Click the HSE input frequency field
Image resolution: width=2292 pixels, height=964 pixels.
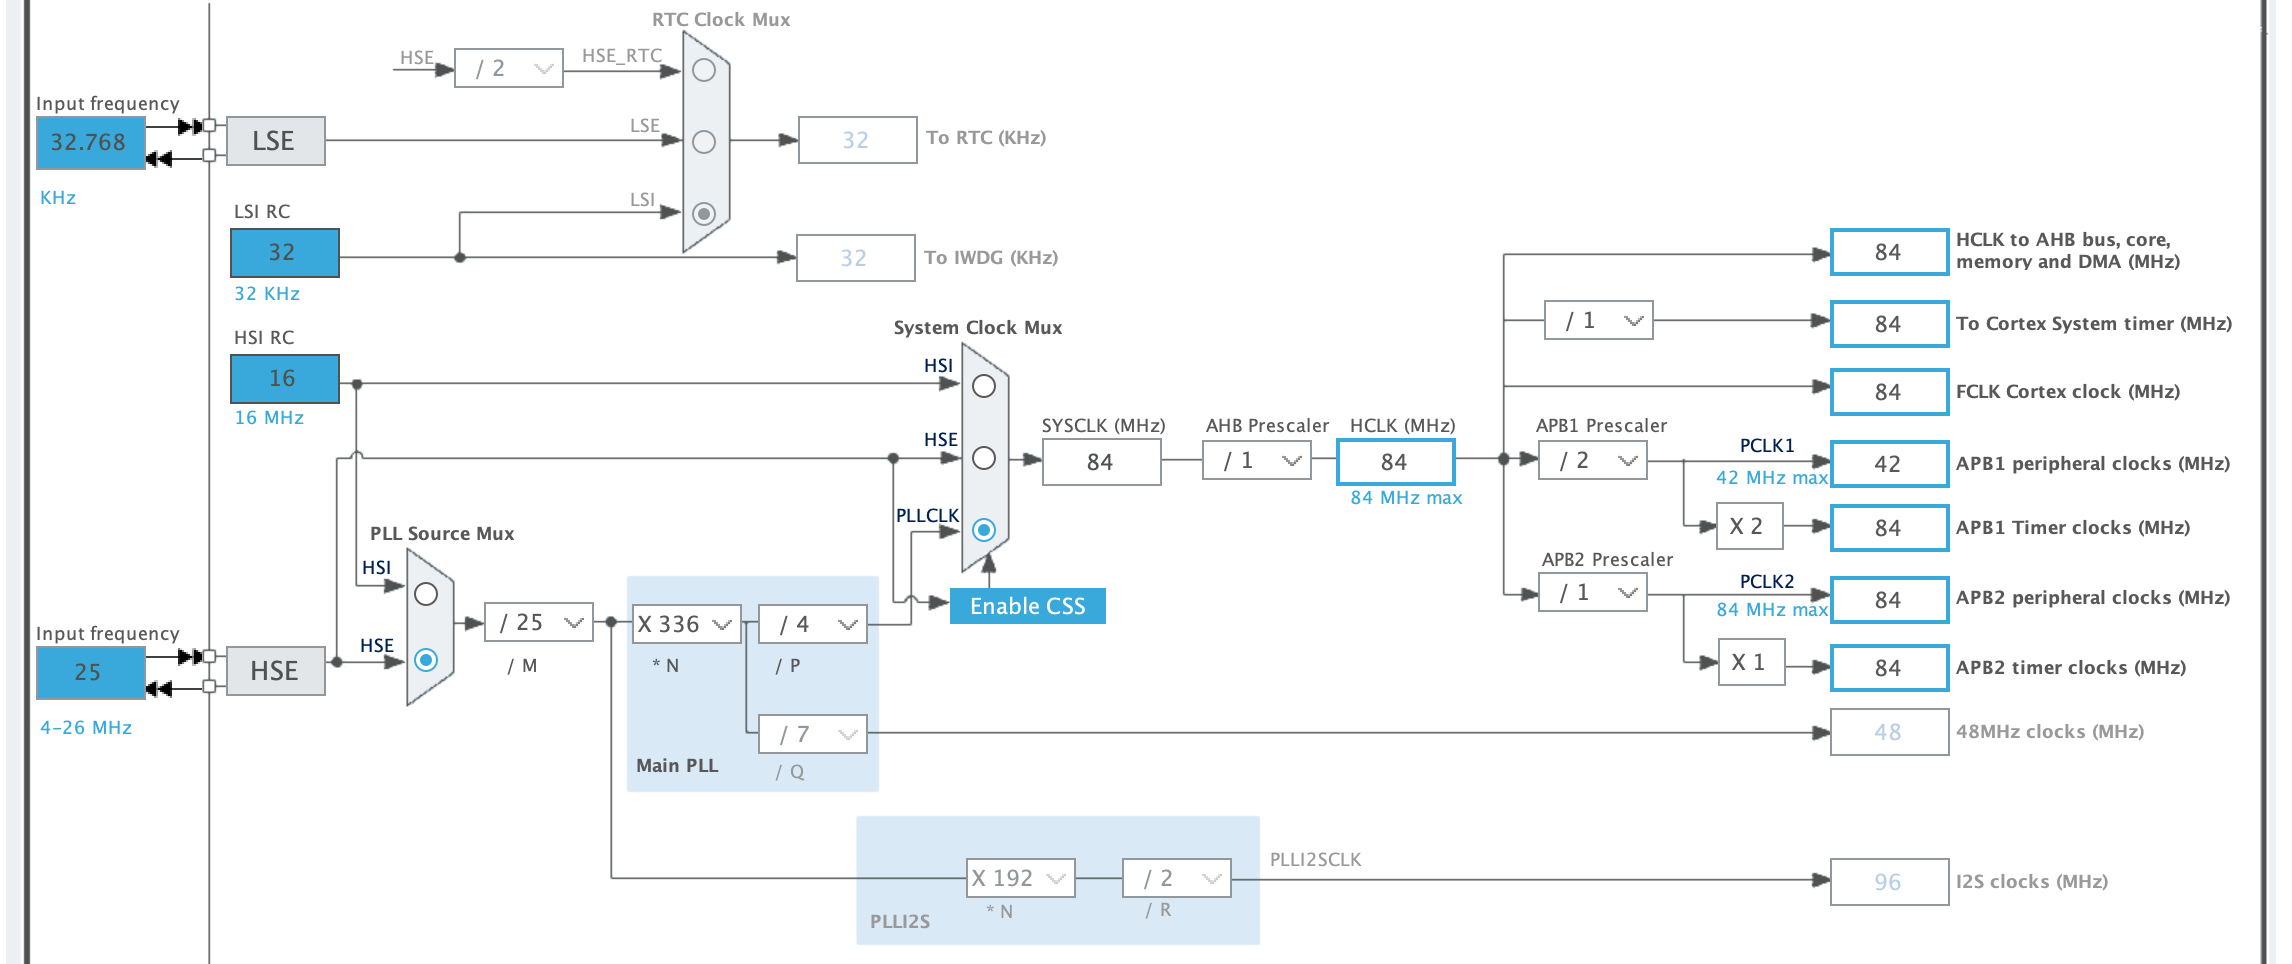click(x=90, y=672)
